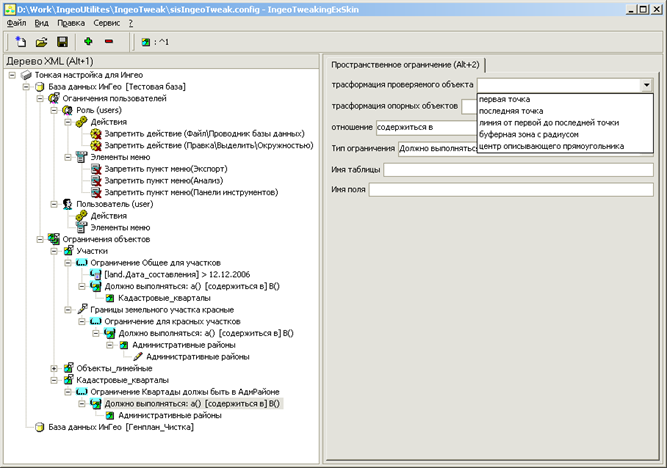Click the red minus Remove node icon
667x468 pixels.
(109, 41)
